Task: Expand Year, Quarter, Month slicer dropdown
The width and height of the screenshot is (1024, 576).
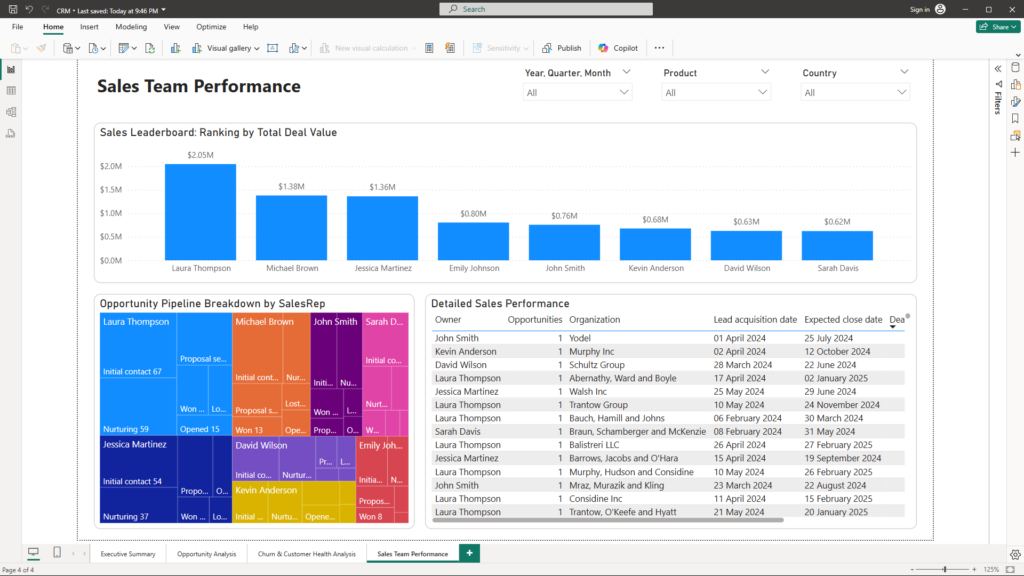Action: [577, 93]
